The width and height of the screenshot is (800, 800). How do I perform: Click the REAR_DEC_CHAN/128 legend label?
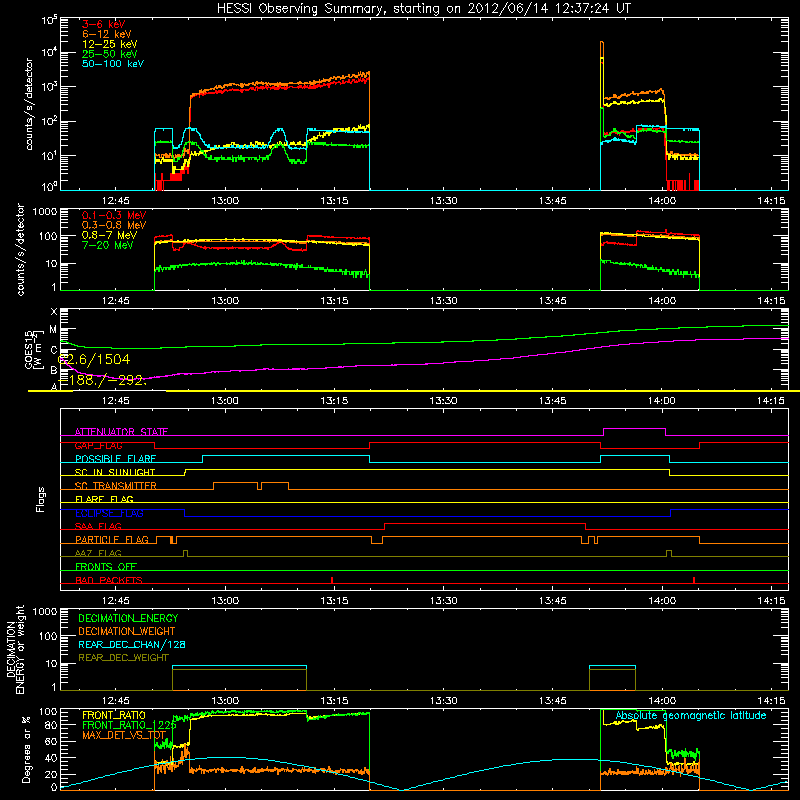[132, 644]
